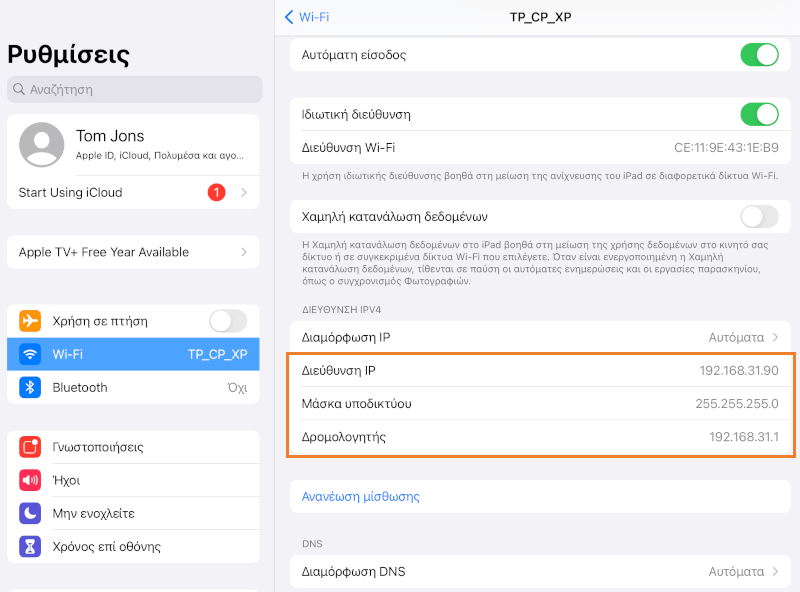This screenshot has height=592, width=800.
Task: Select the Wi-Fi icon in sidebar
Action: (31, 354)
